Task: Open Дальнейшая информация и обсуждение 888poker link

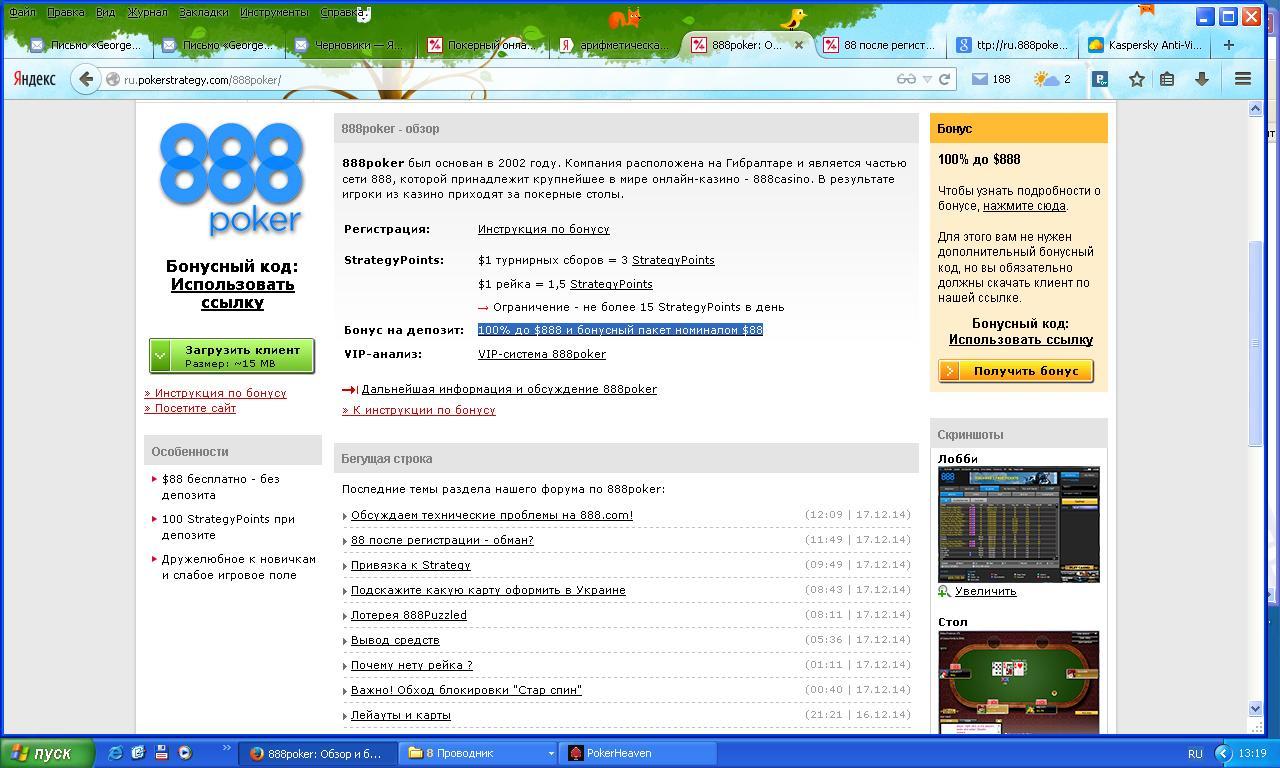Action: (509, 389)
